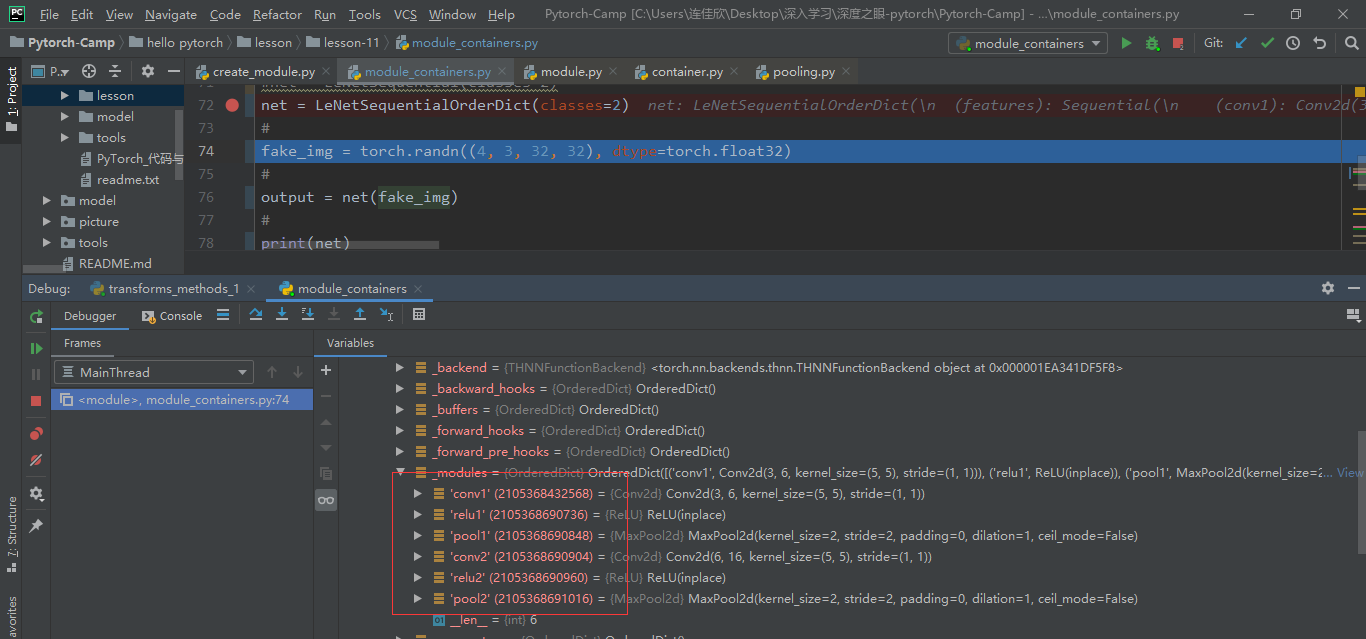Viewport: 1366px width, 639px height.
Task: View breakpoints with the red circles icon
Action: click(x=36, y=434)
